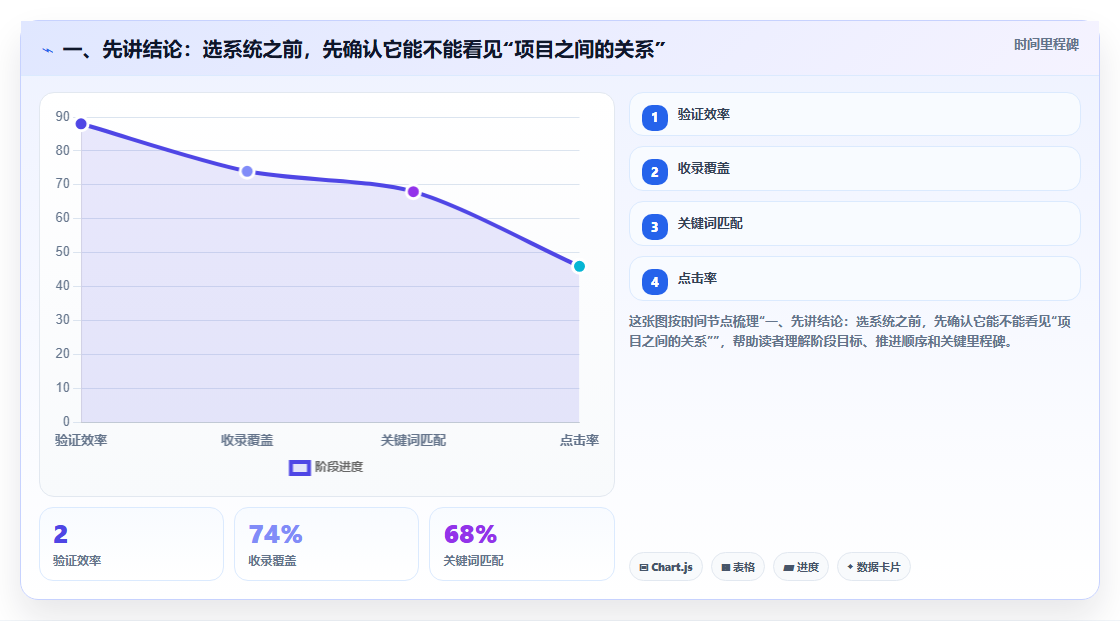The image size is (1120, 621).
Task: Click the 68% 关键词匹配 data card
Action: pyautogui.click(x=521, y=544)
